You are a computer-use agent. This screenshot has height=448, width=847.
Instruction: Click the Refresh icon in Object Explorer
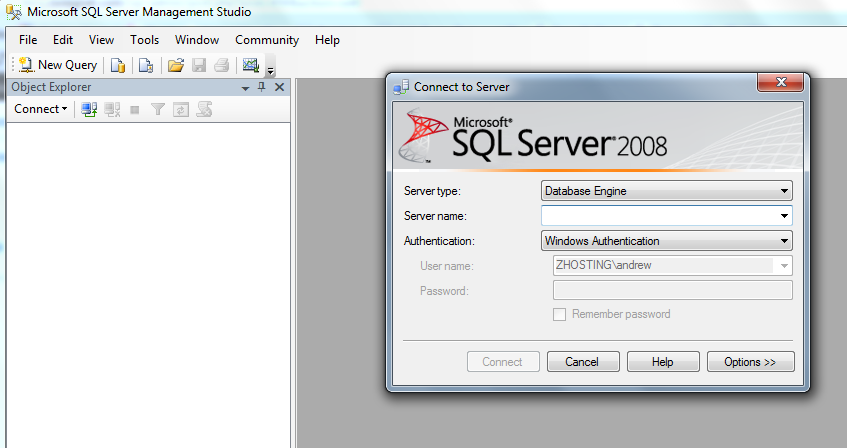[181, 110]
